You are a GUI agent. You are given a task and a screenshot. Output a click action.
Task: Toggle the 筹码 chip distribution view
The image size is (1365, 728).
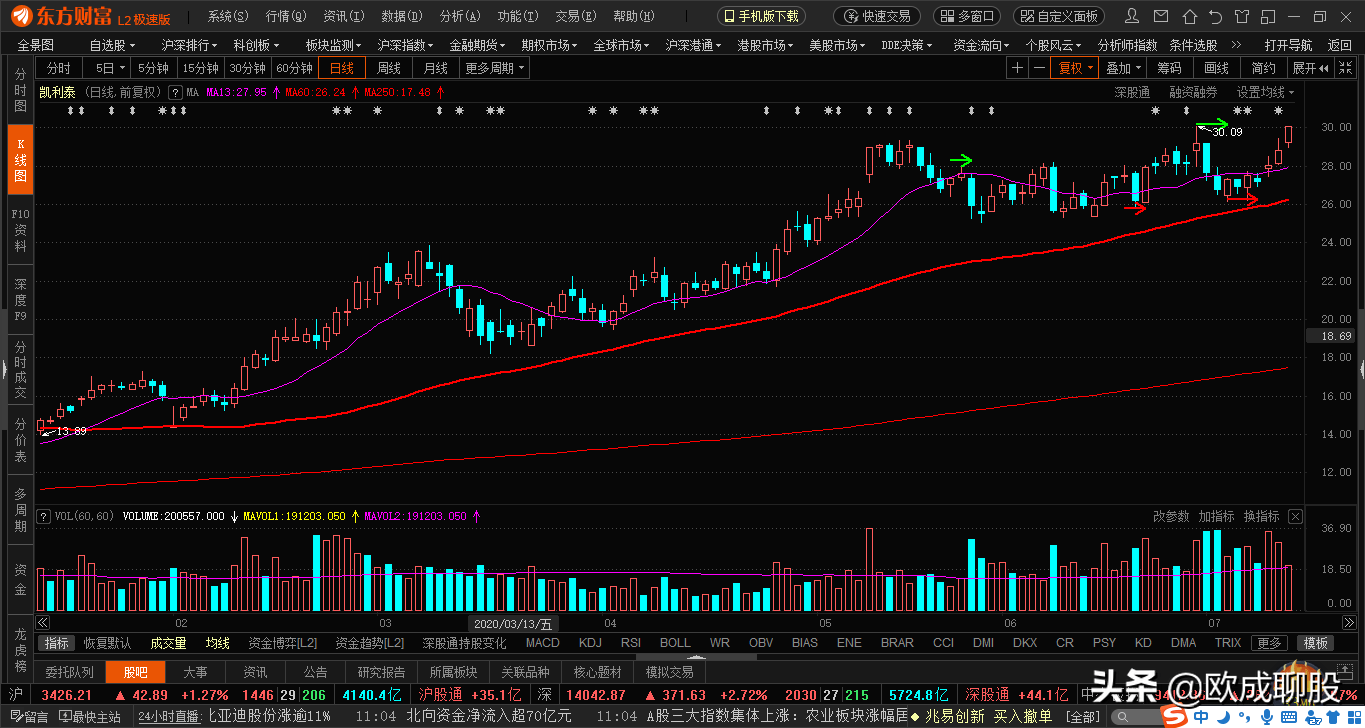(x=1169, y=68)
